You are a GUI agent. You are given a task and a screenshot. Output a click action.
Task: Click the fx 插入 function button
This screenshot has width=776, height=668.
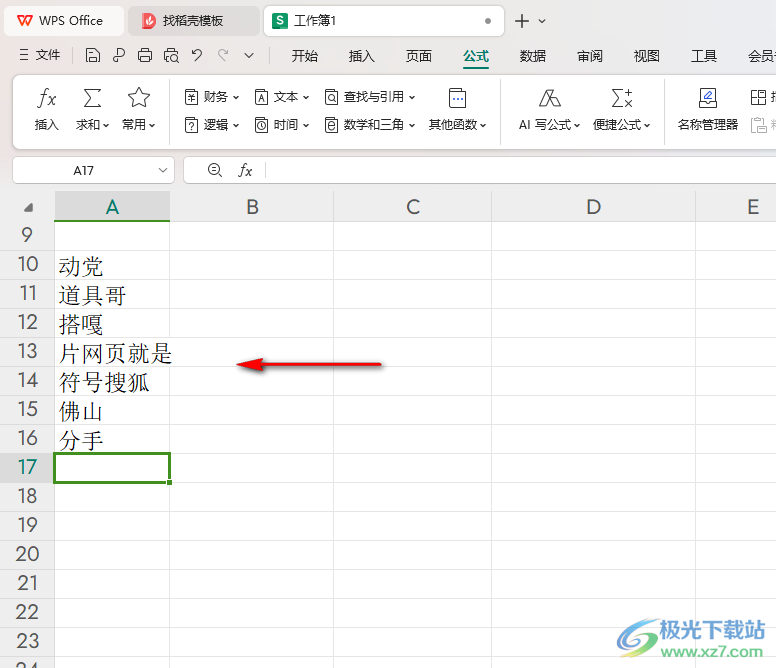click(47, 109)
